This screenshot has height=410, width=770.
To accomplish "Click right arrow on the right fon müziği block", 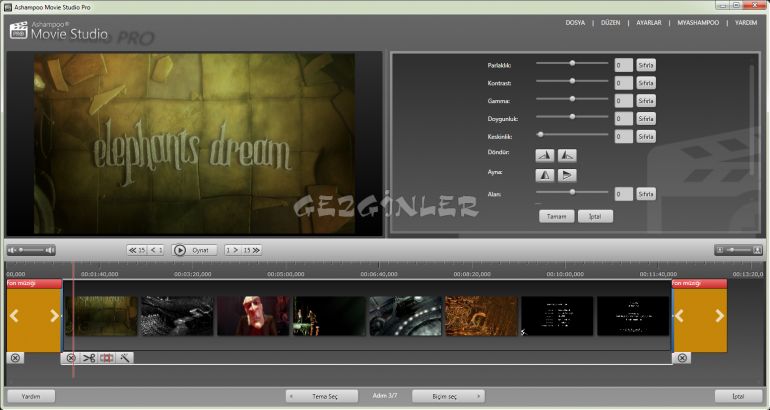I will click(719, 316).
